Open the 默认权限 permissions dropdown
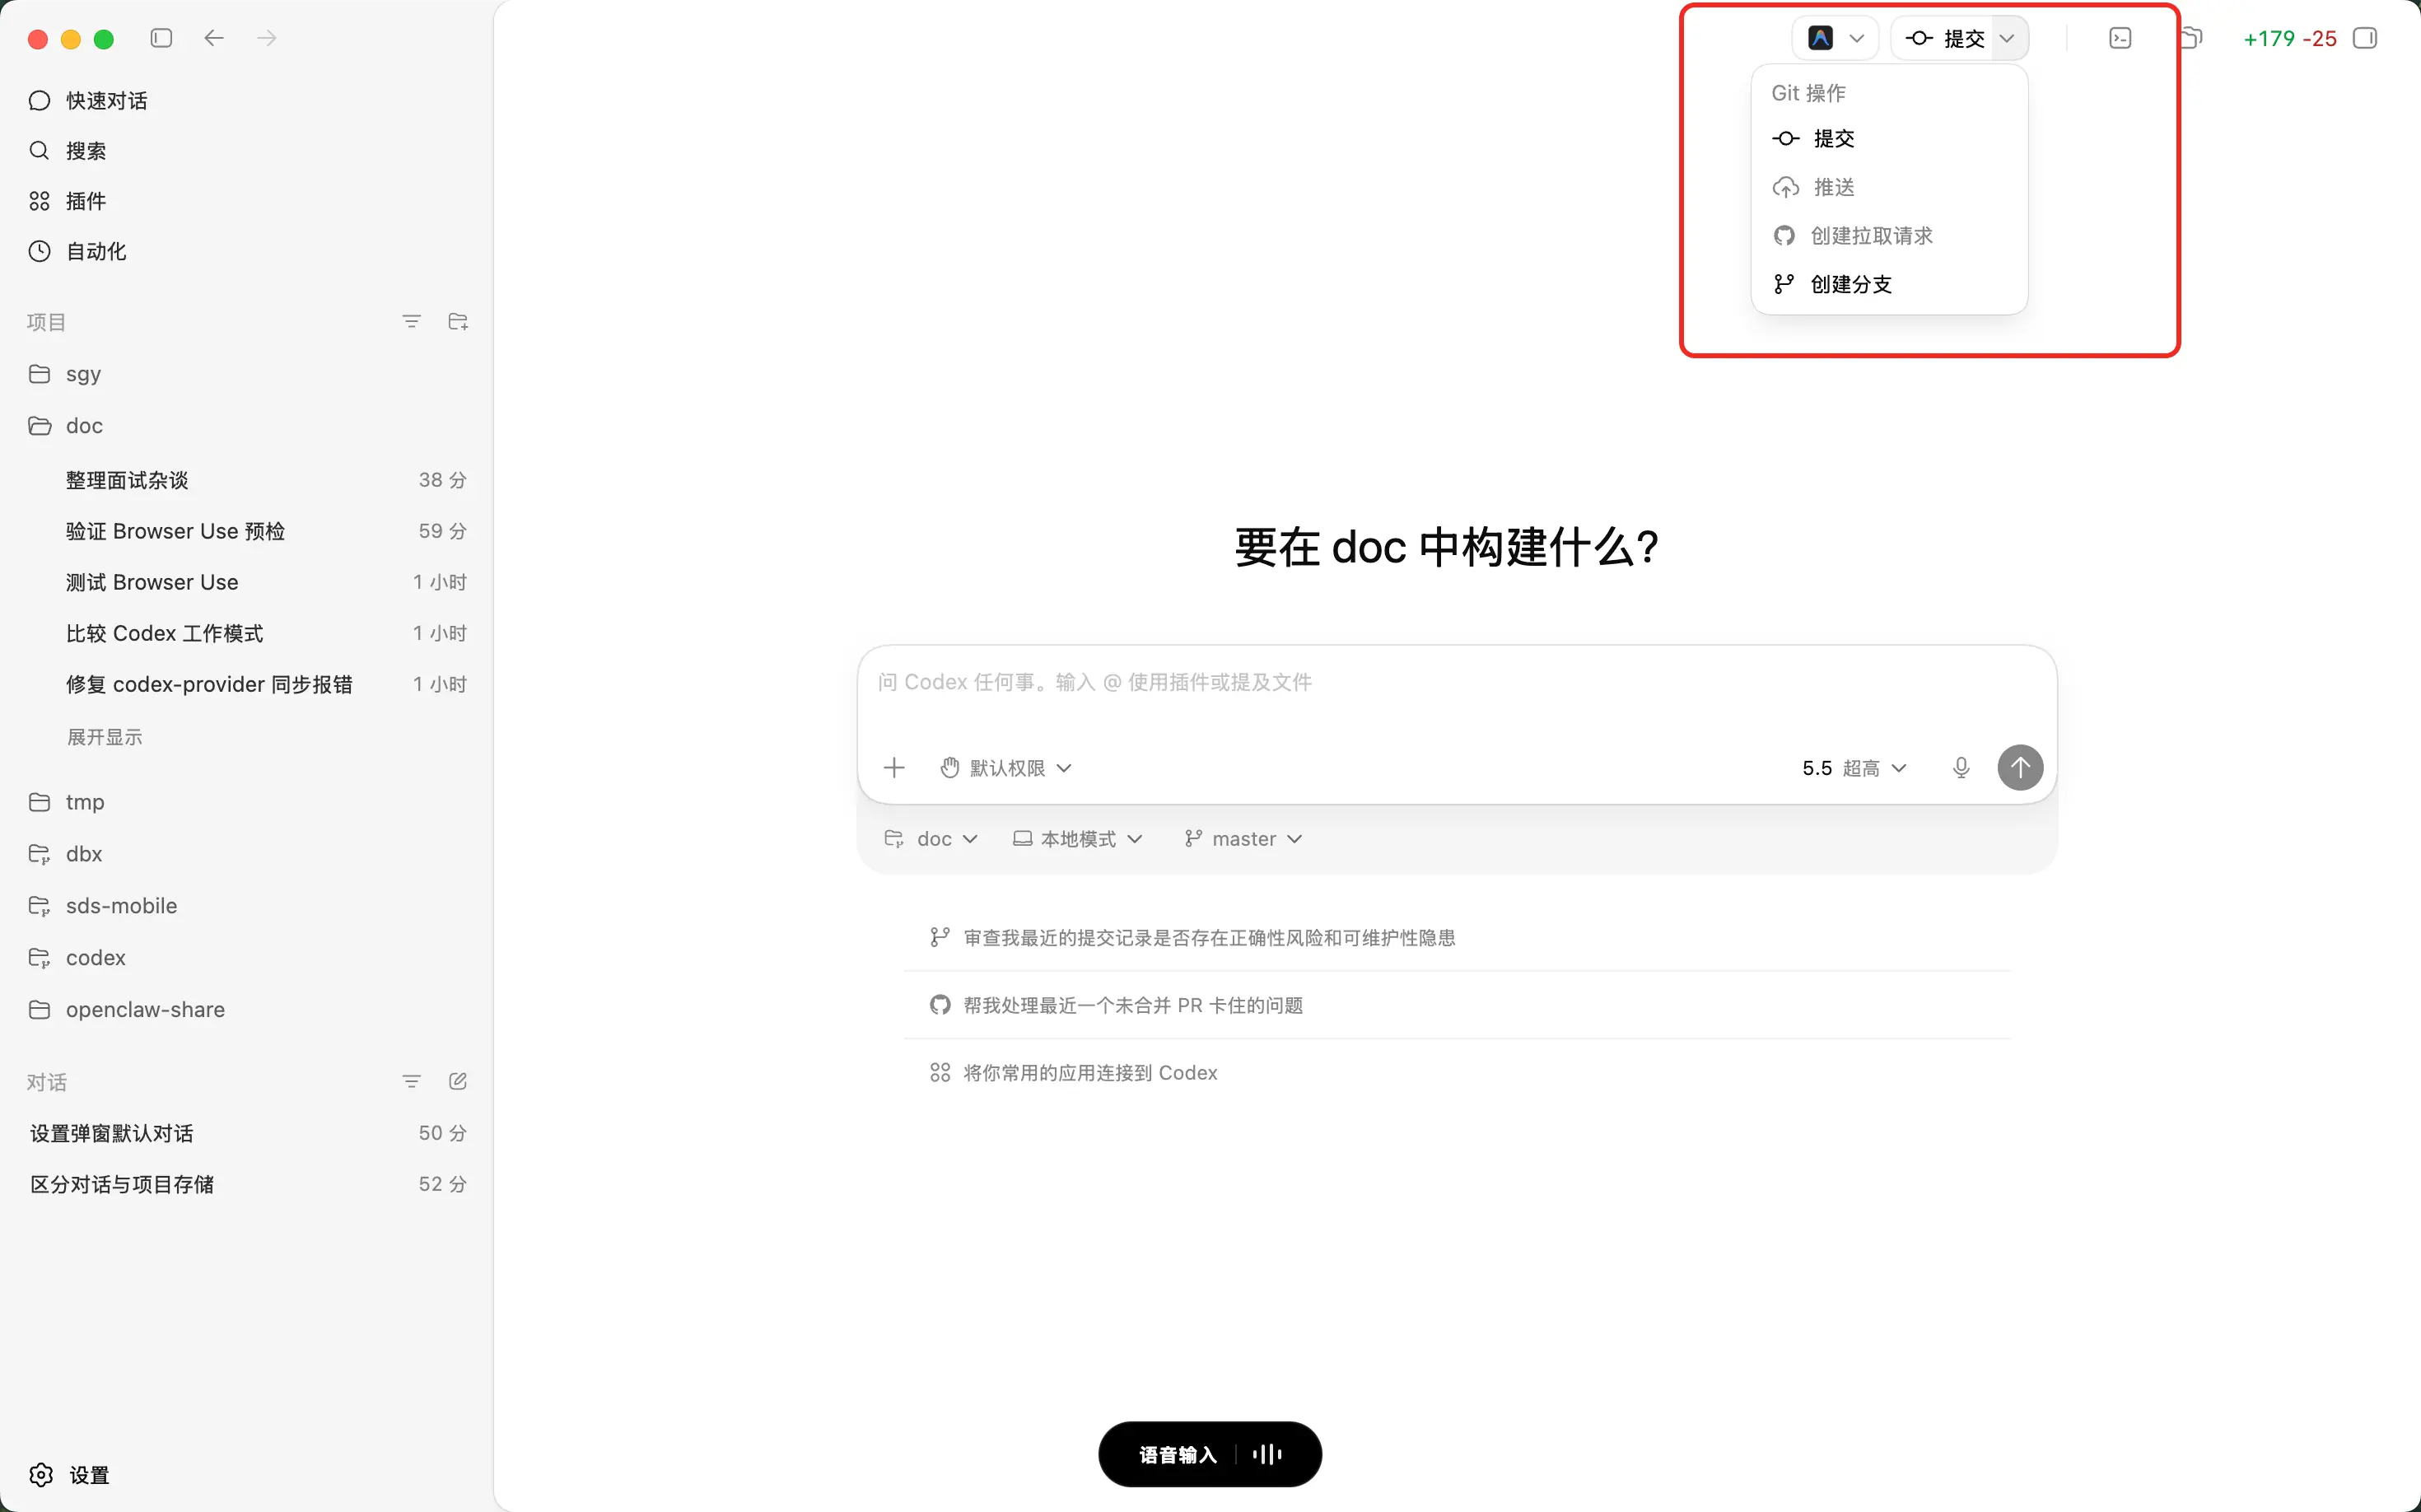2421x1512 pixels. [x=1006, y=767]
